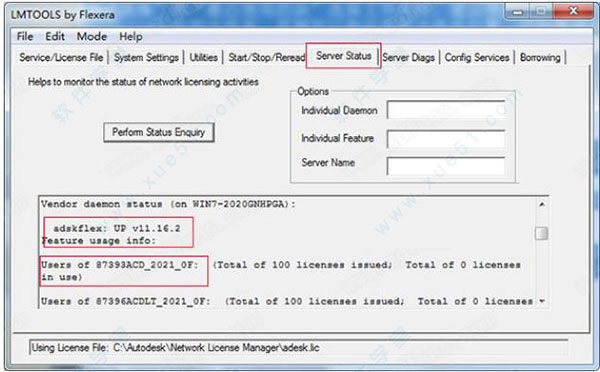Open the Mode menu
Viewport: 600px width, 372px height.
point(92,37)
